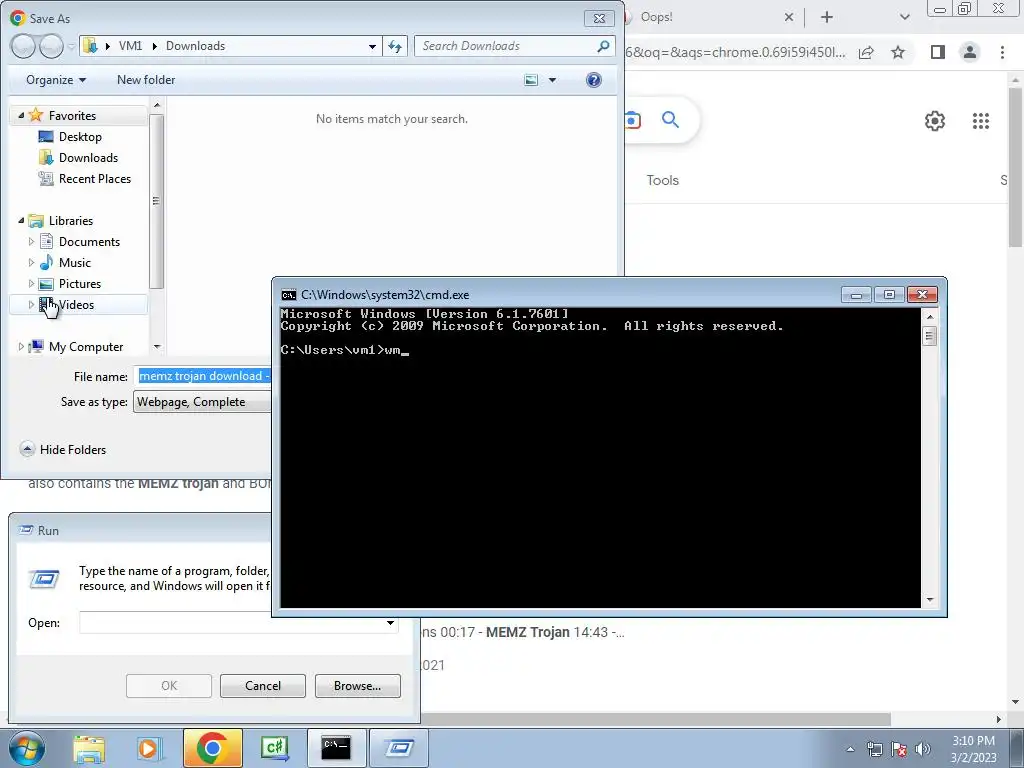Show hidden system tray icons
This screenshot has width=1024, height=768.
point(850,749)
